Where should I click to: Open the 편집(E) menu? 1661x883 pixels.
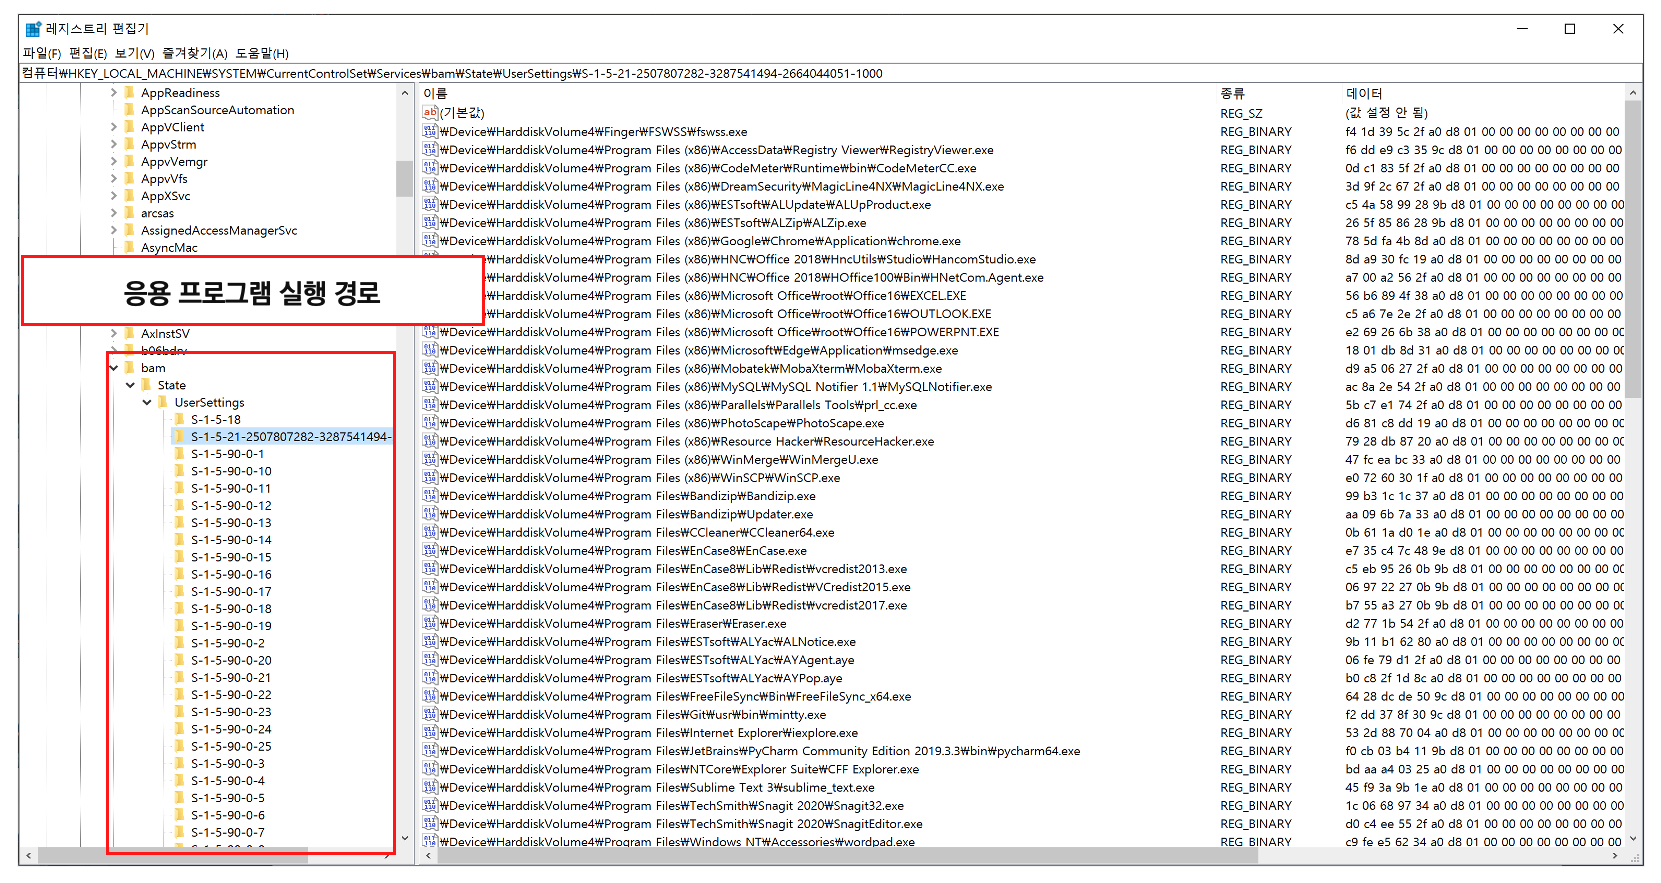(x=87, y=53)
